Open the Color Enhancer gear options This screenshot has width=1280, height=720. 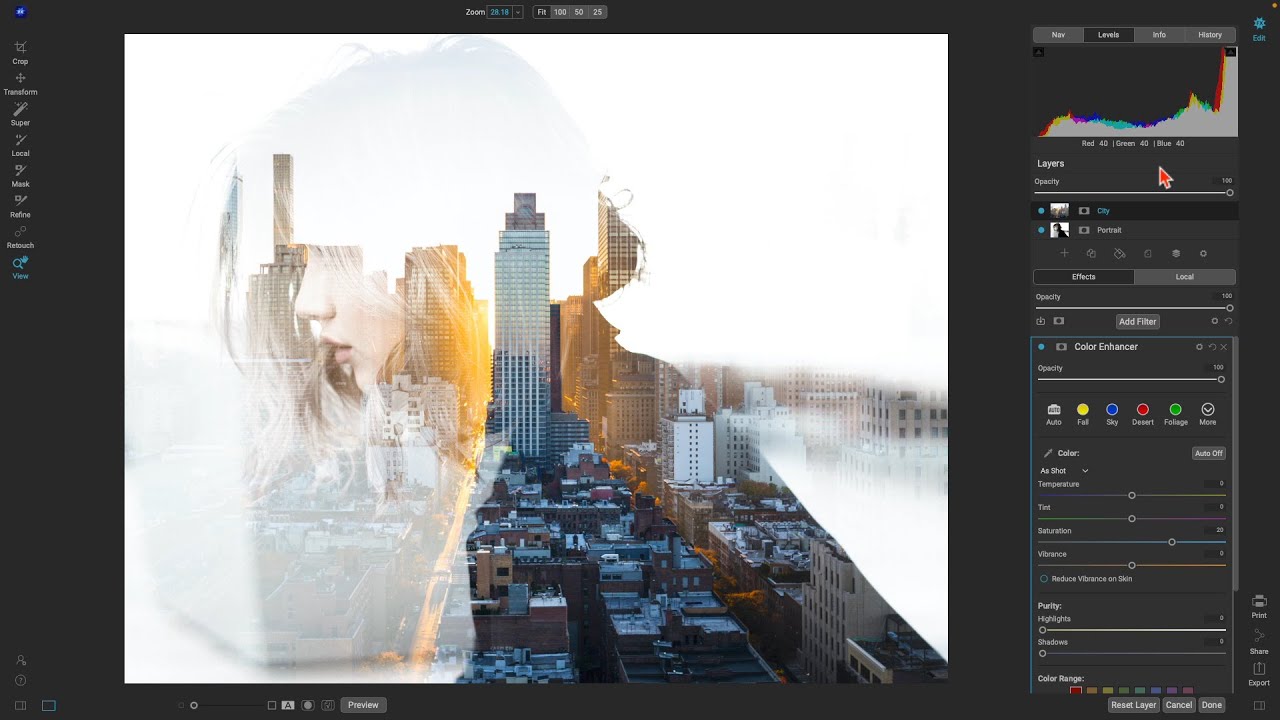click(x=1199, y=347)
